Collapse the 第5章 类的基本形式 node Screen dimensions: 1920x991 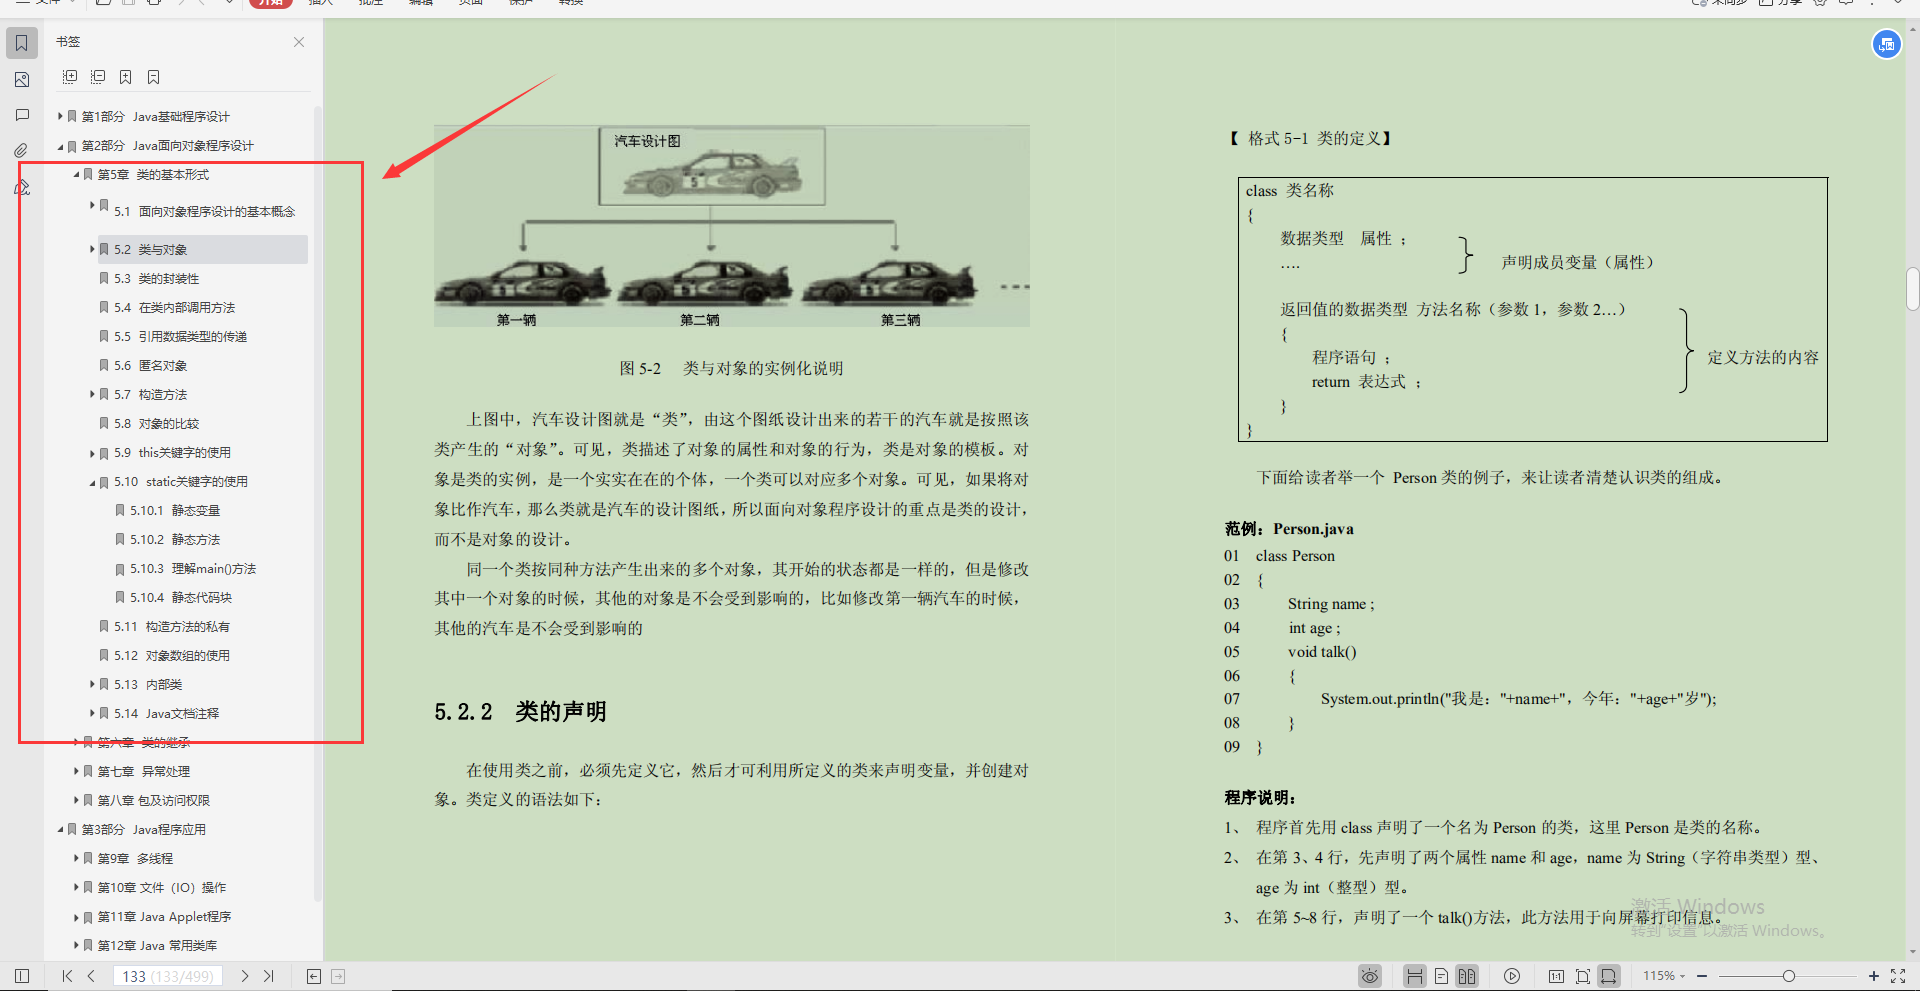[x=76, y=174]
